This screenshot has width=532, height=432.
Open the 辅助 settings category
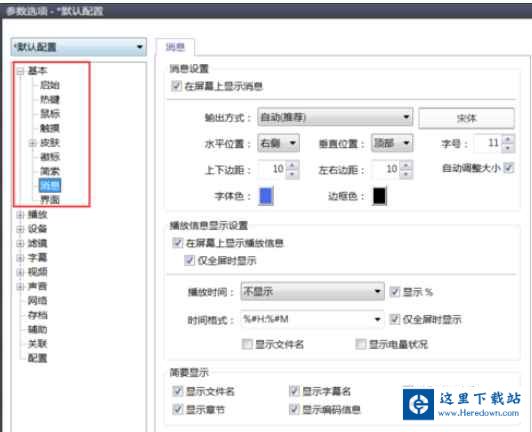click(x=37, y=330)
